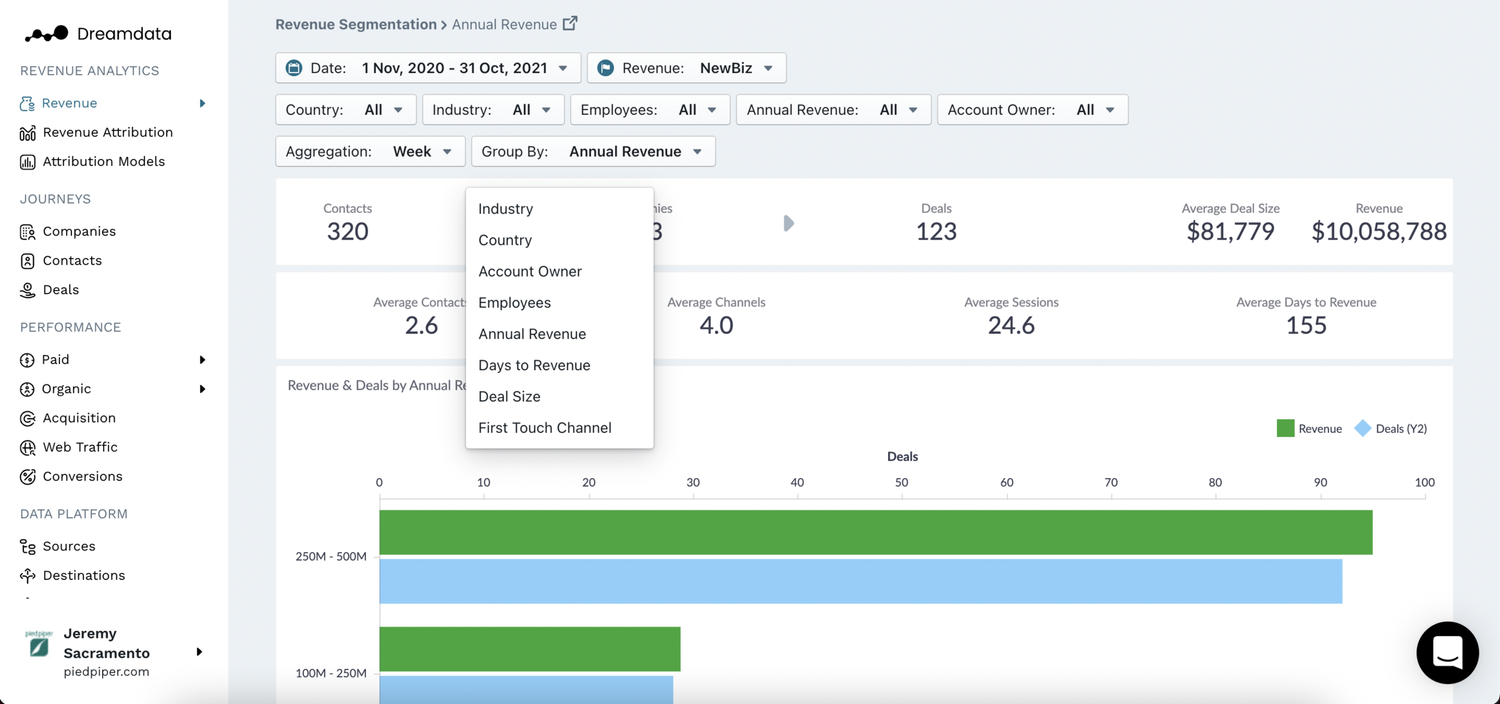Expand the Paid submenu arrow

202,359
